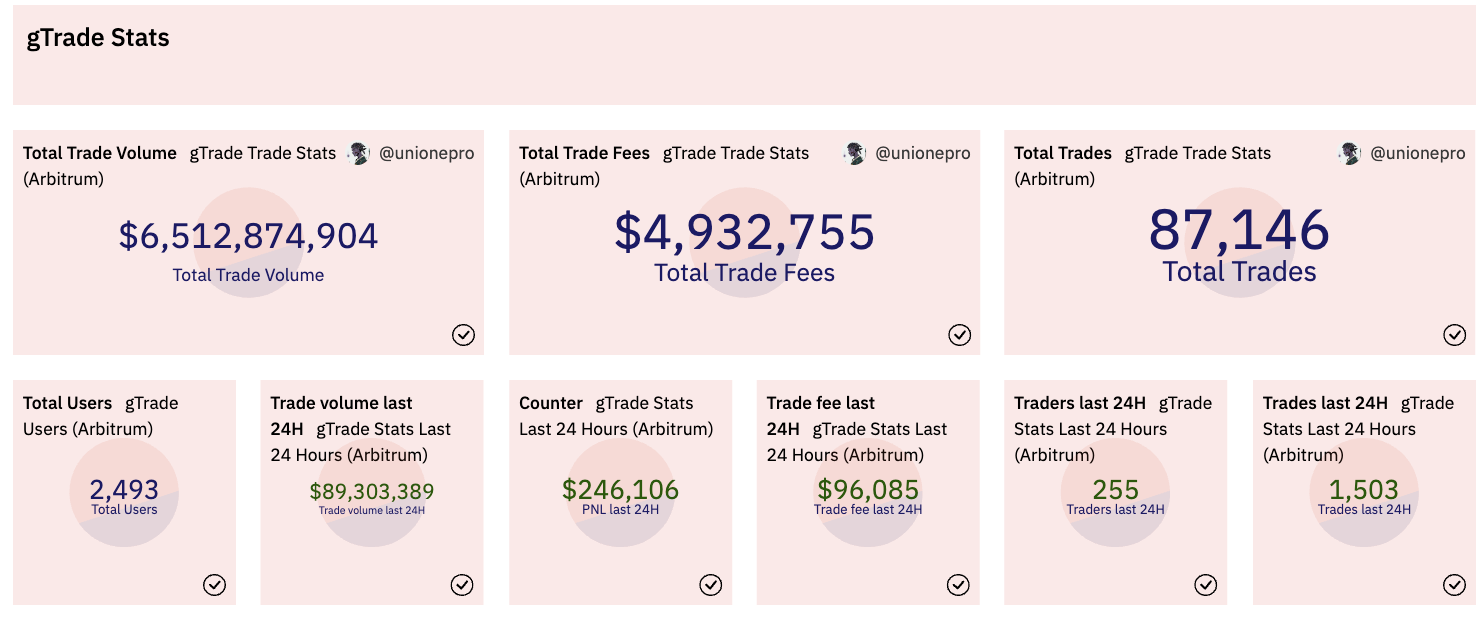Open the Total Trade Fees title link

(584, 154)
